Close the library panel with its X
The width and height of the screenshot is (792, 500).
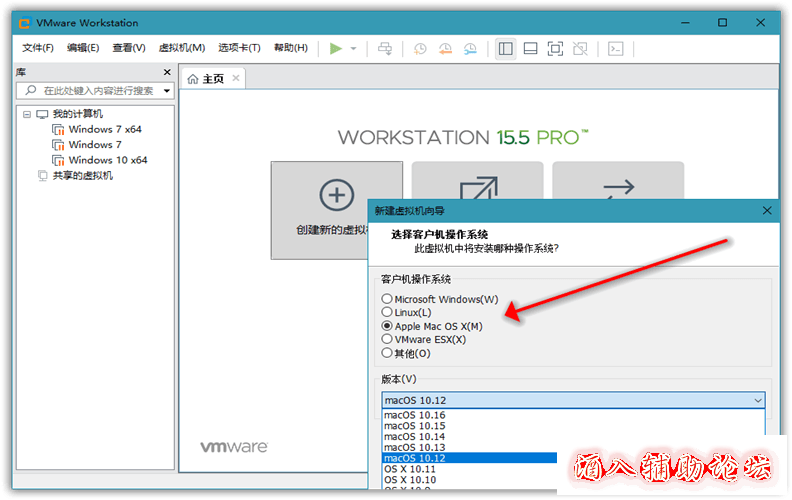[167, 72]
